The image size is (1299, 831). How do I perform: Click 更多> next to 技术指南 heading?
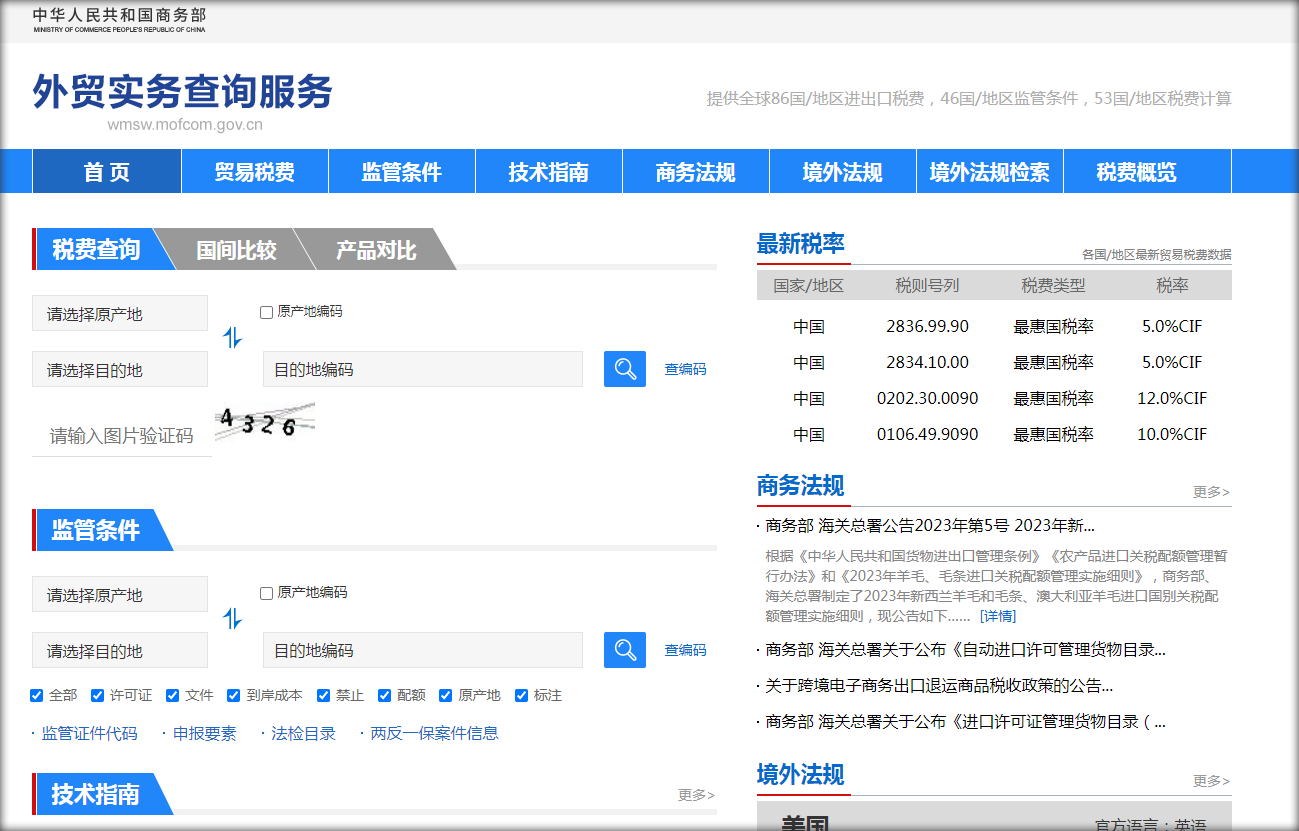click(x=697, y=795)
